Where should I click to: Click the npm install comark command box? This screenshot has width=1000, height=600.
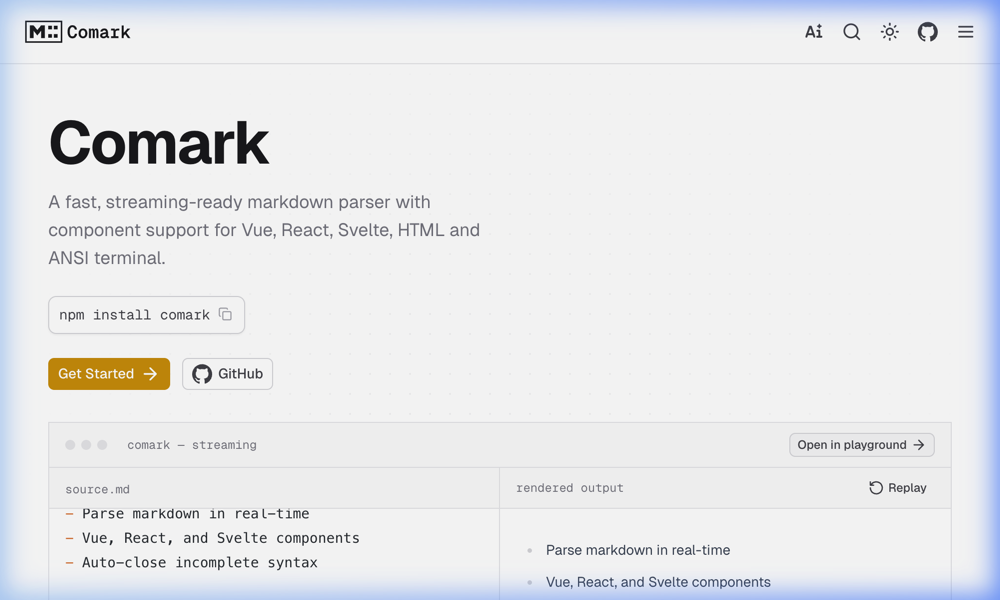pos(146,314)
